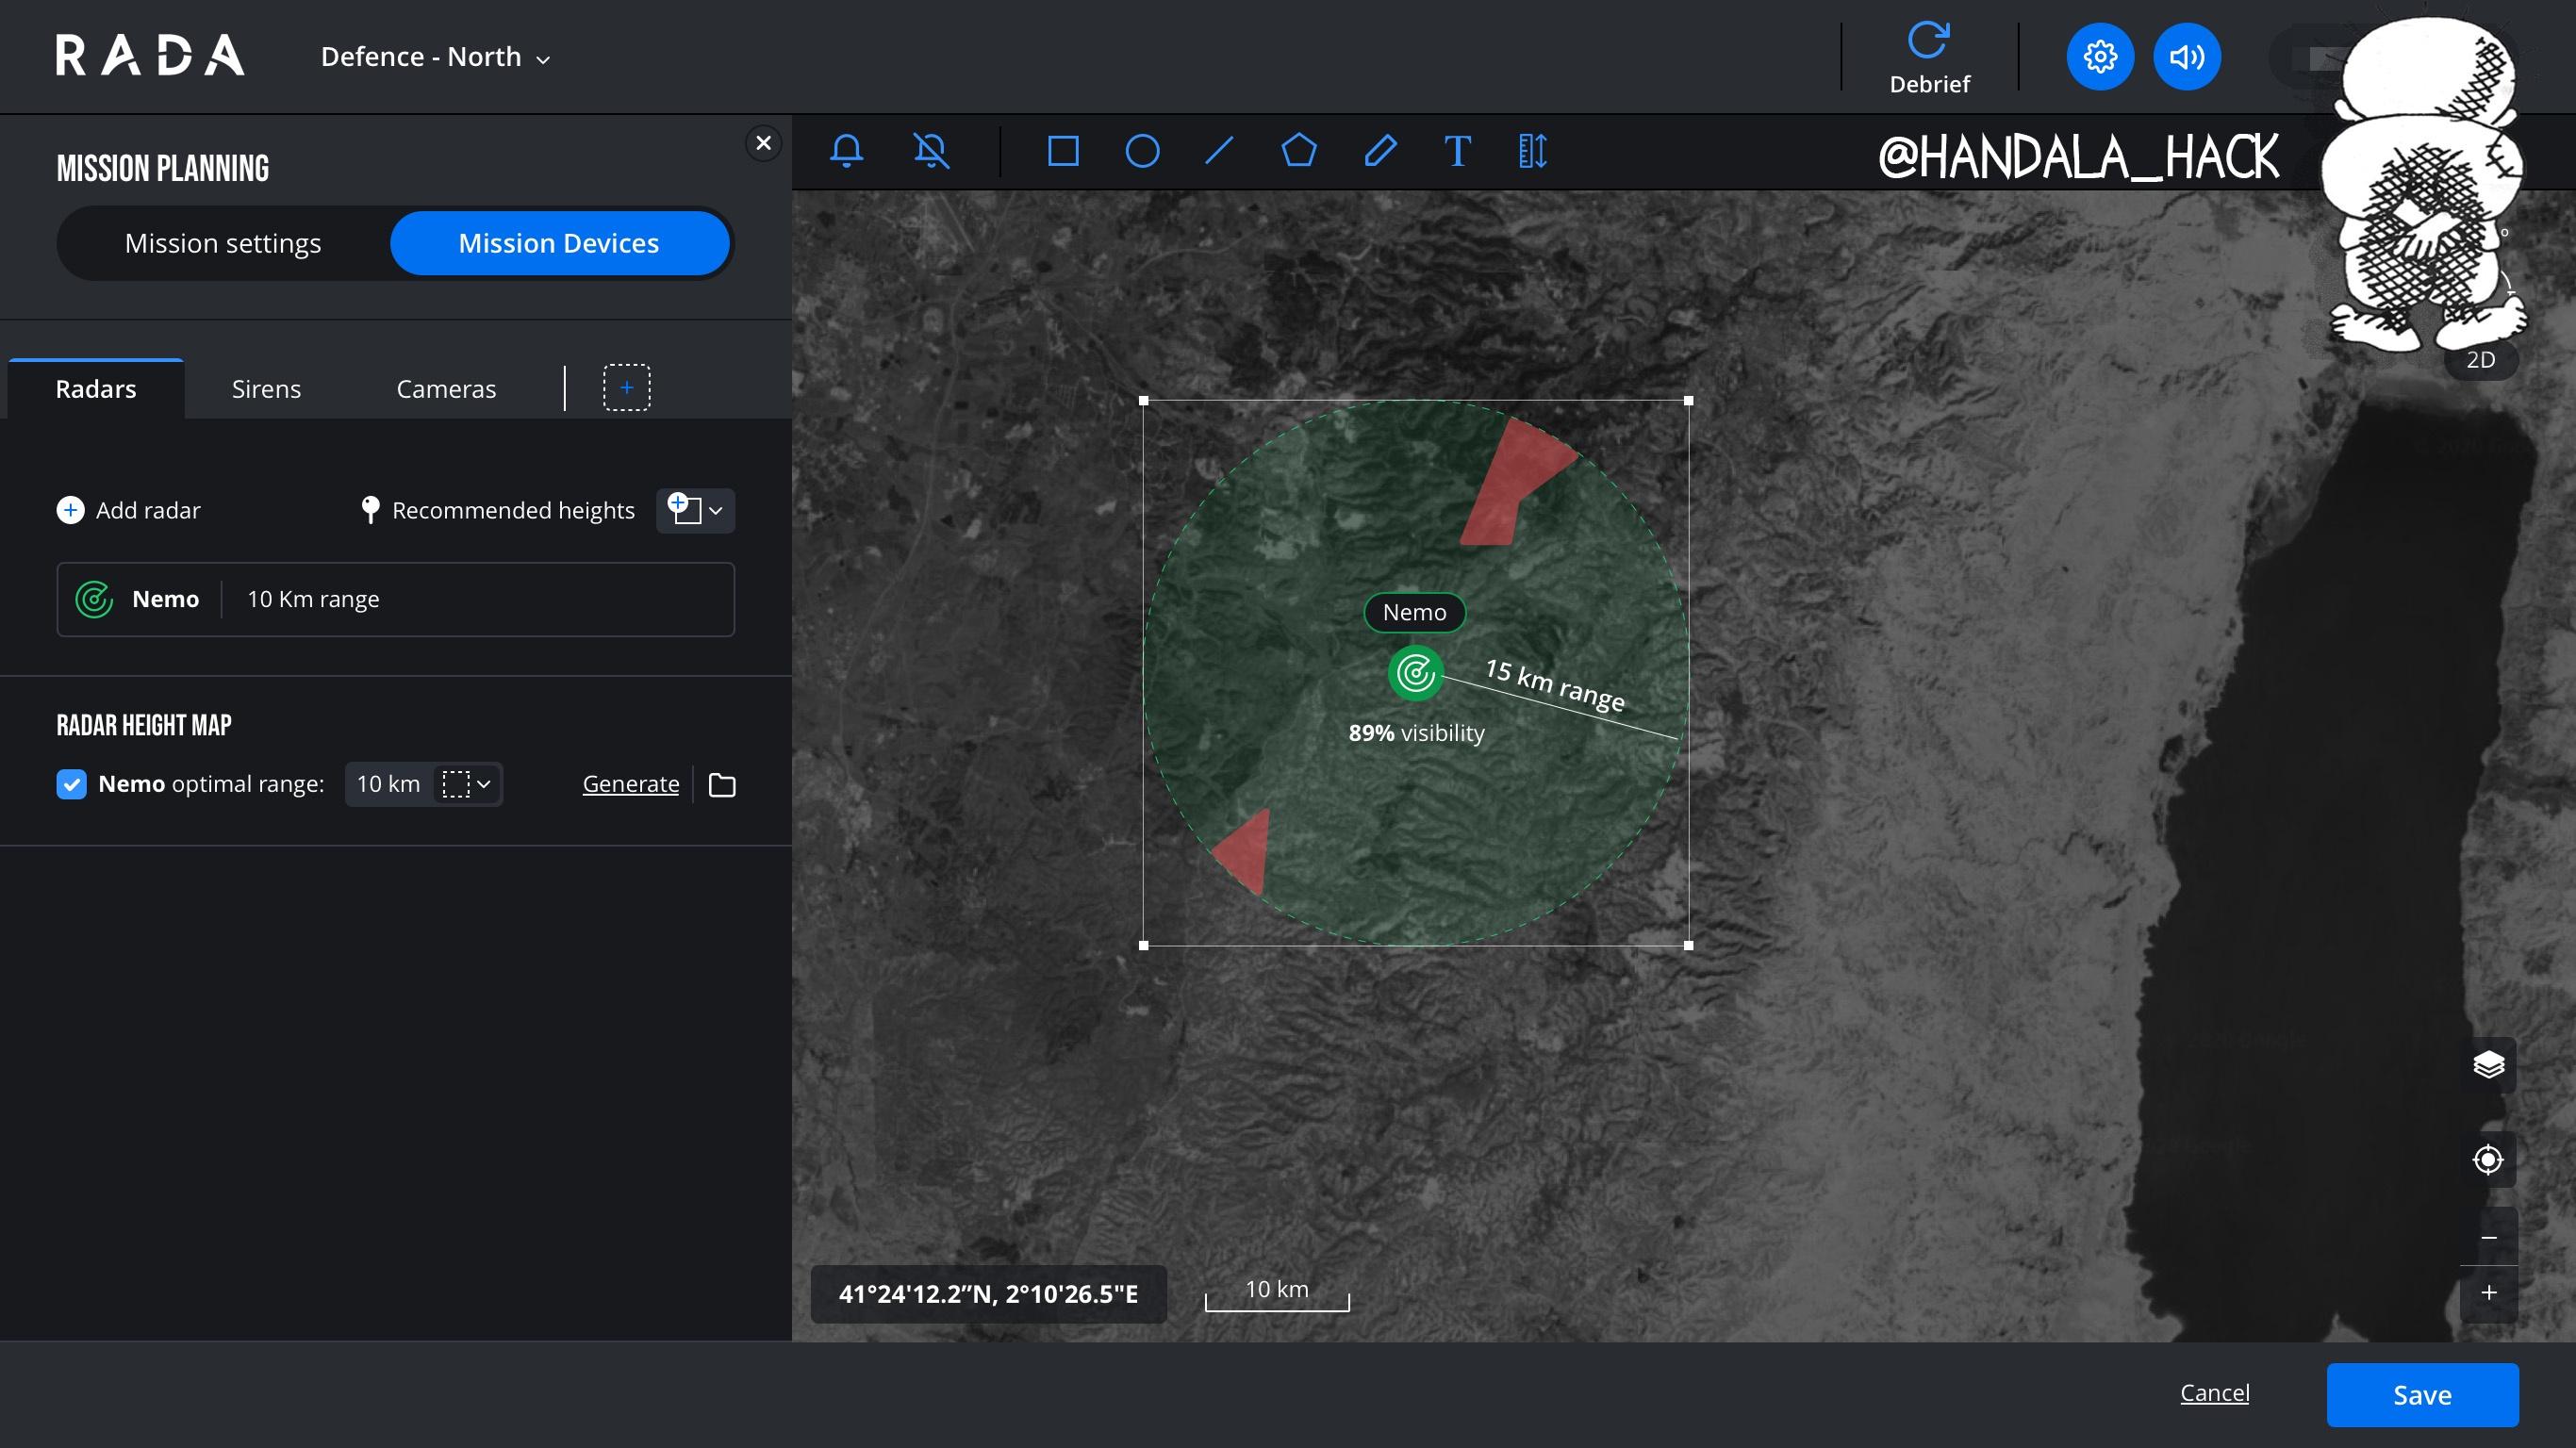This screenshot has width=2576, height=1448.
Task: Click the 10 km optimal range field
Action: (423, 784)
